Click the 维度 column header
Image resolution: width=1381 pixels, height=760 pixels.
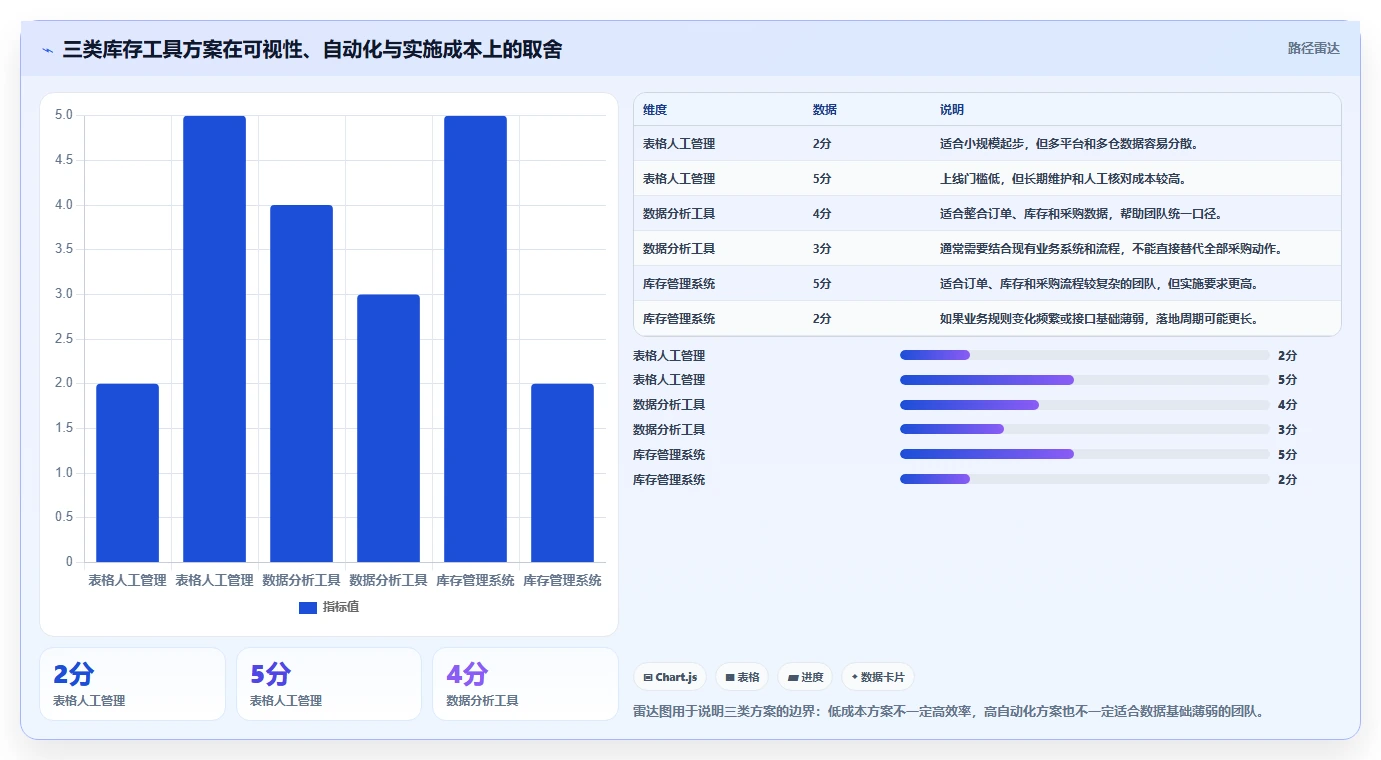point(655,110)
